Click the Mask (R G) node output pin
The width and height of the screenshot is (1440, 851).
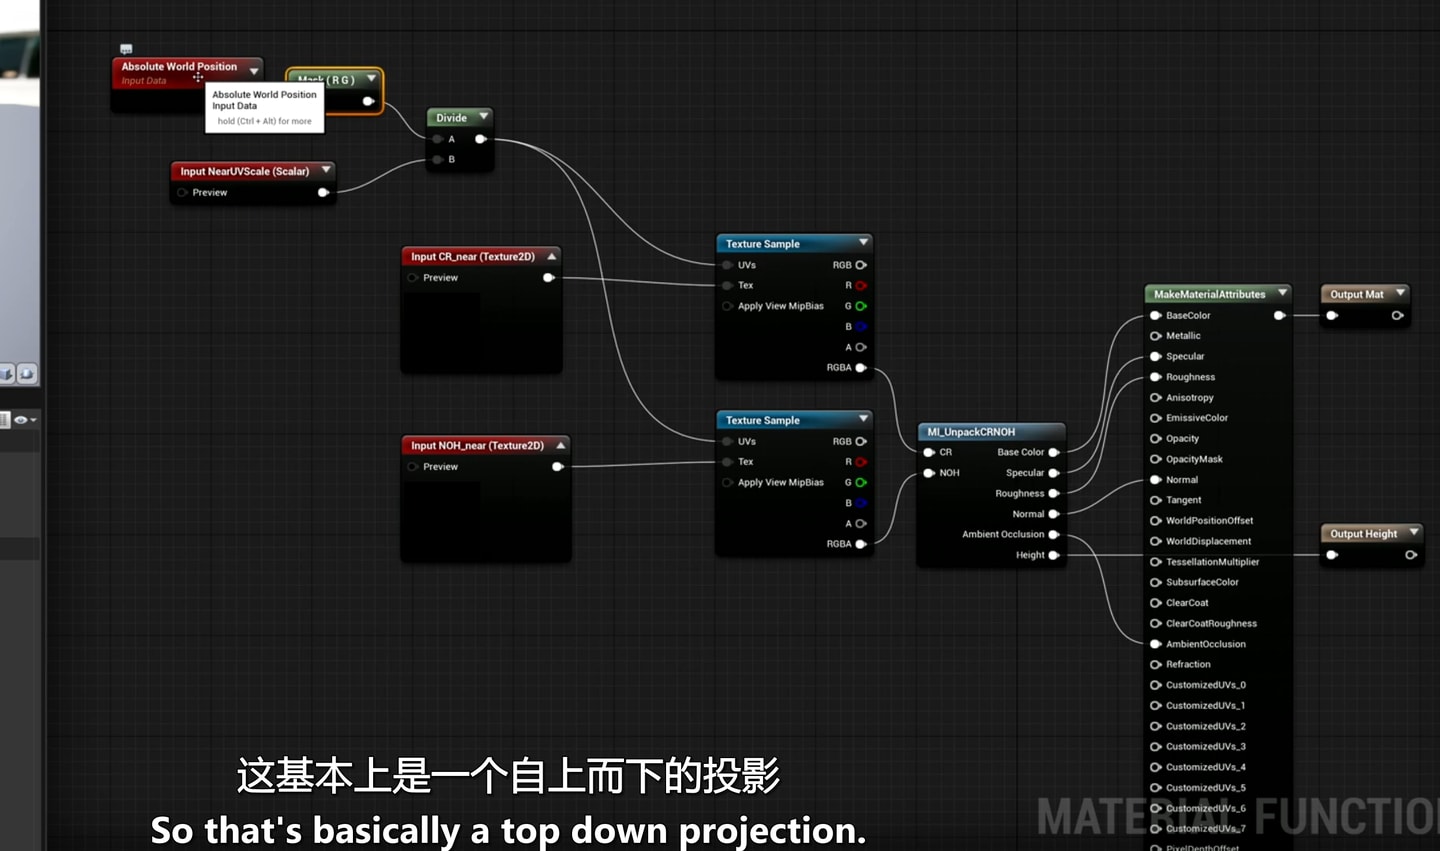368,101
